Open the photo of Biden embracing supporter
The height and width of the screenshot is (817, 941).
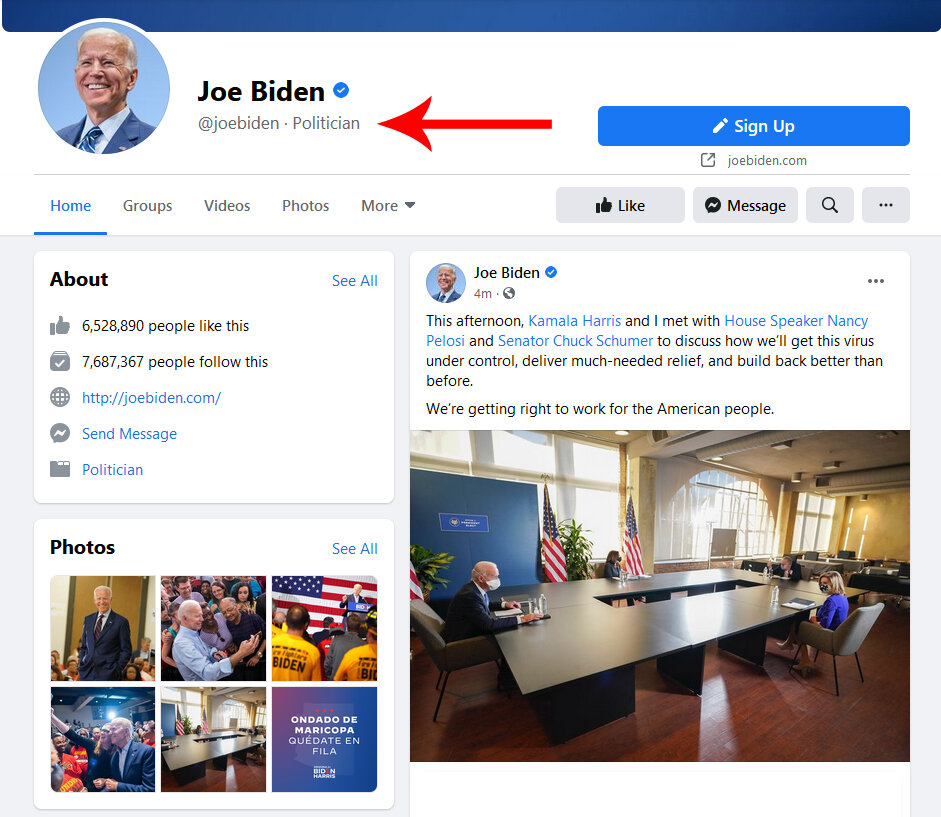click(103, 740)
